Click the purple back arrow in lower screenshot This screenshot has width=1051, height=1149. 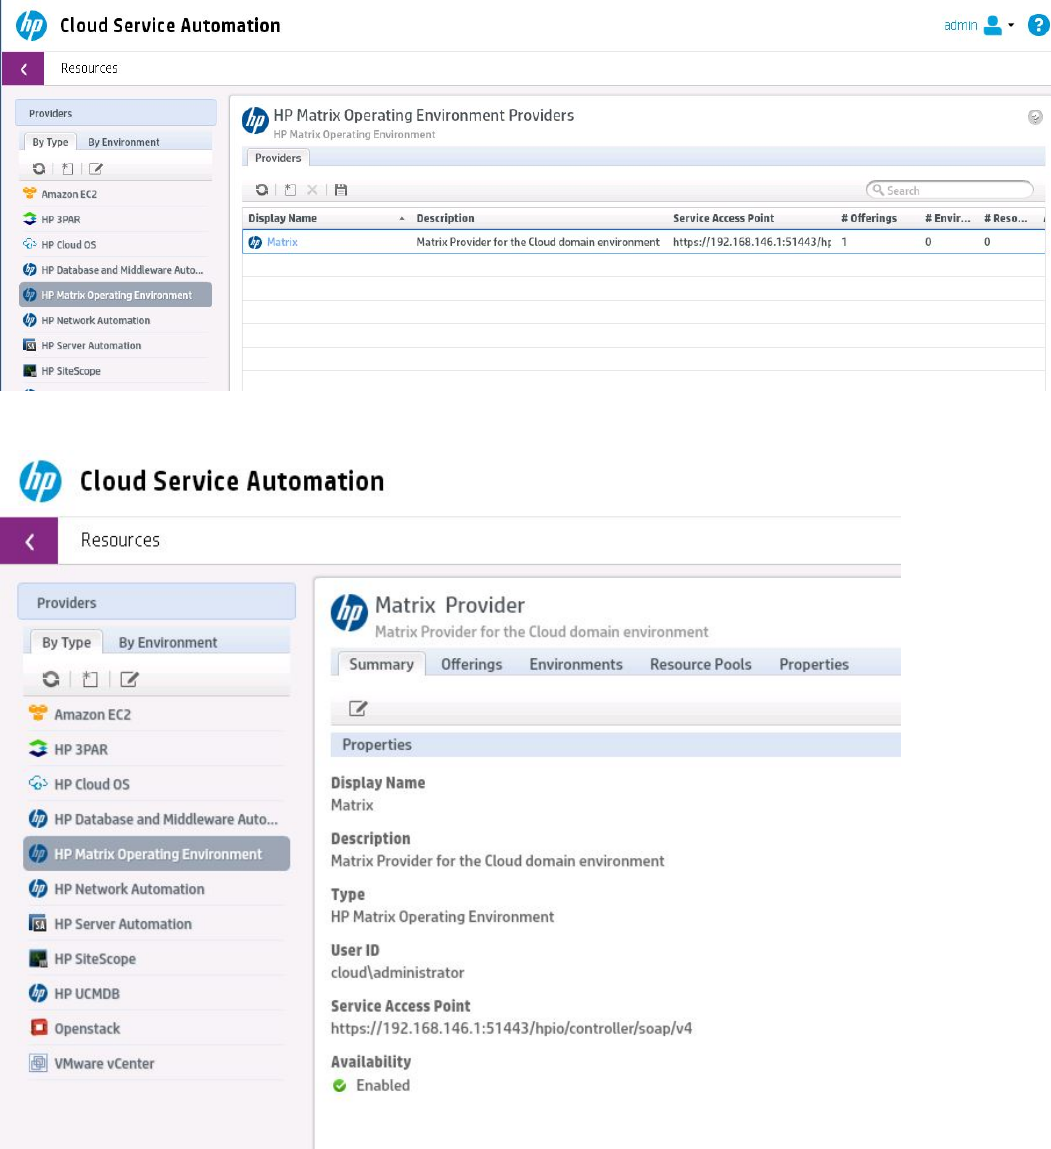click(29, 541)
